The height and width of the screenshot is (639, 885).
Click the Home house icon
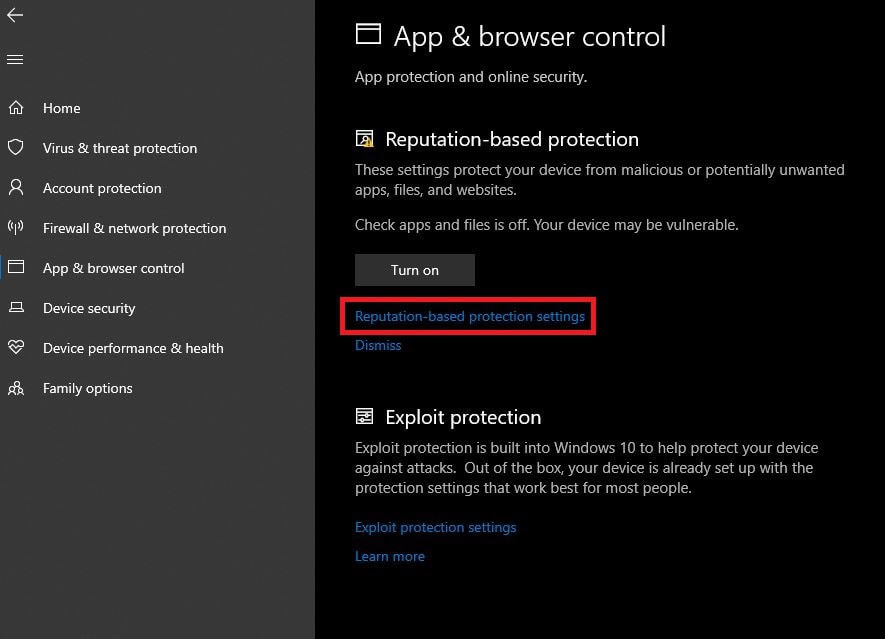pos(15,108)
